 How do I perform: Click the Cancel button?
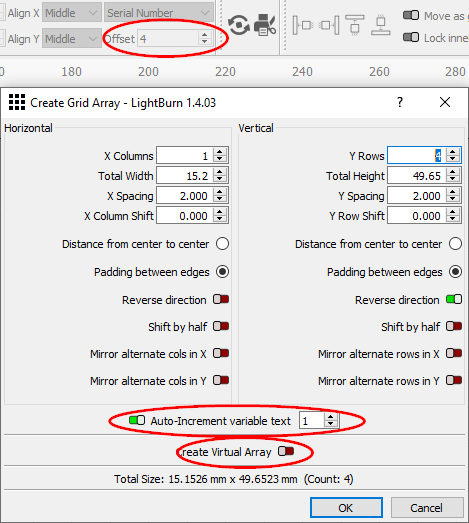pos(427,508)
